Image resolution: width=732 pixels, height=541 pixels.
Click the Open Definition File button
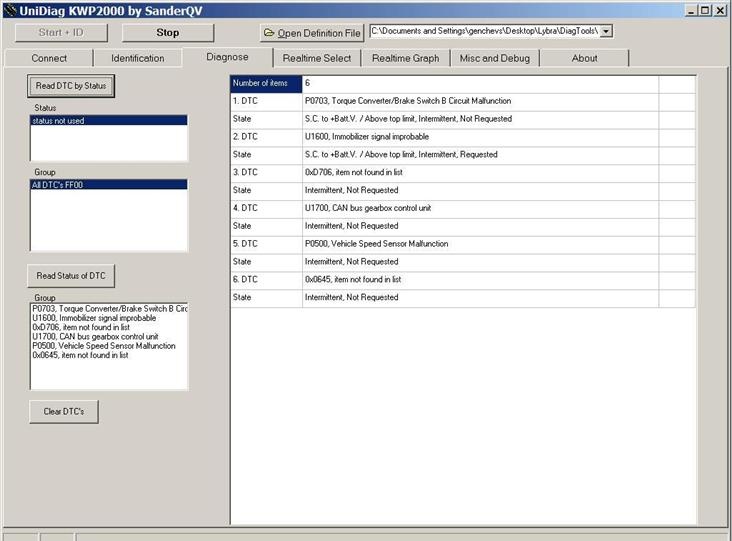312,33
